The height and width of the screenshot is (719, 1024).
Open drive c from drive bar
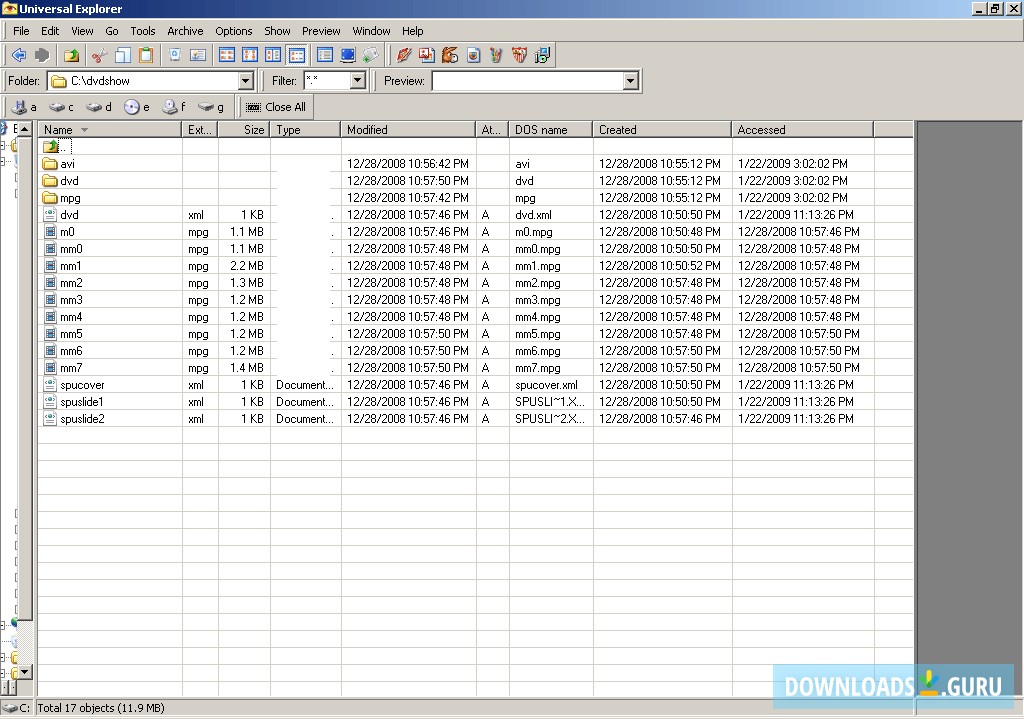[x=61, y=107]
